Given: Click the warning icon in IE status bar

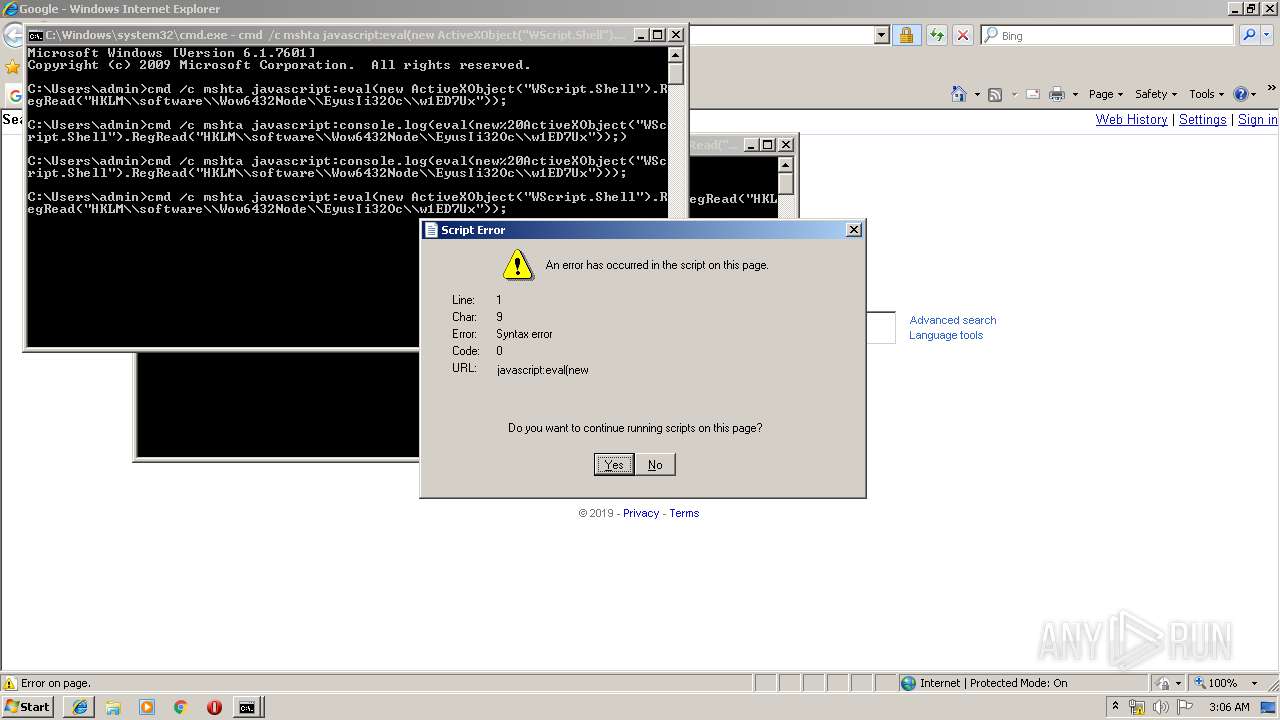Looking at the screenshot, I should tap(10, 683).
